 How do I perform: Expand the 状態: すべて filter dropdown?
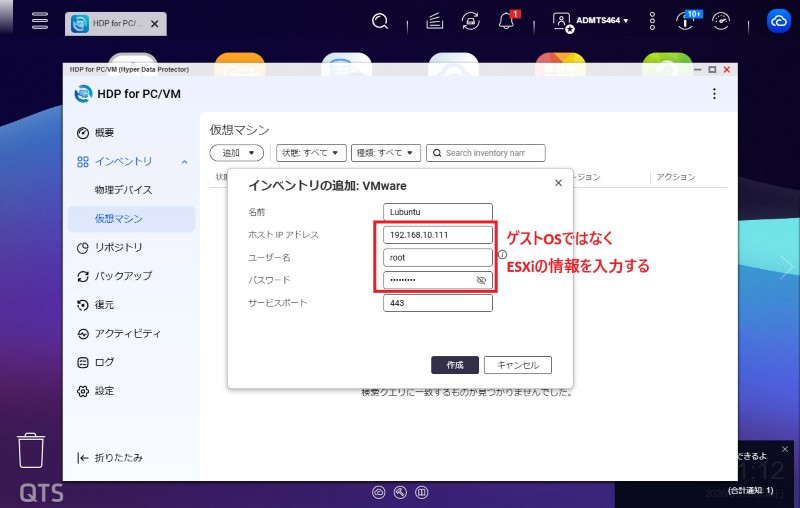[310, 153]
